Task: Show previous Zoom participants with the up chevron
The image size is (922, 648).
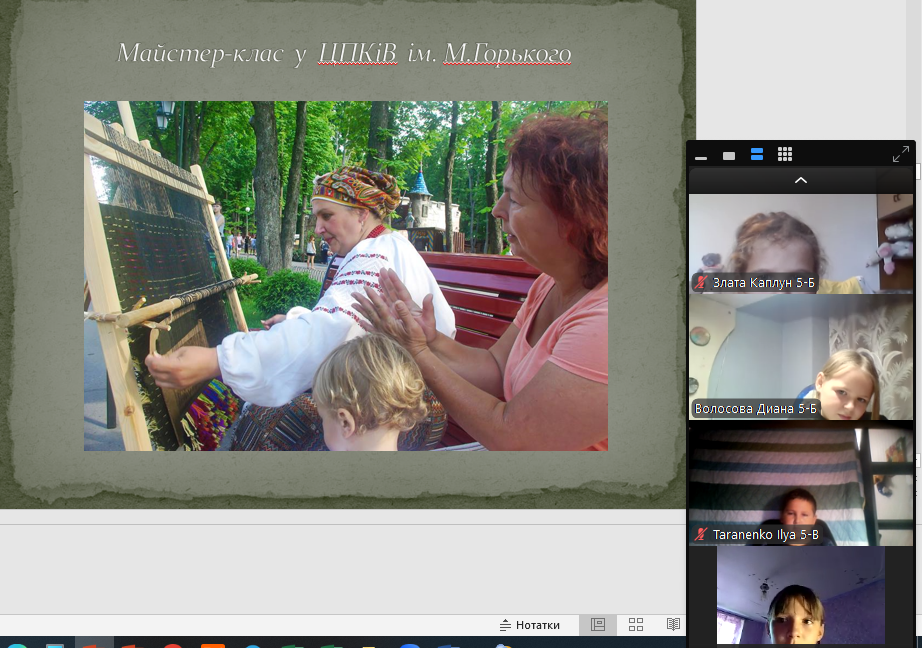Action: [x=800, y=181]
